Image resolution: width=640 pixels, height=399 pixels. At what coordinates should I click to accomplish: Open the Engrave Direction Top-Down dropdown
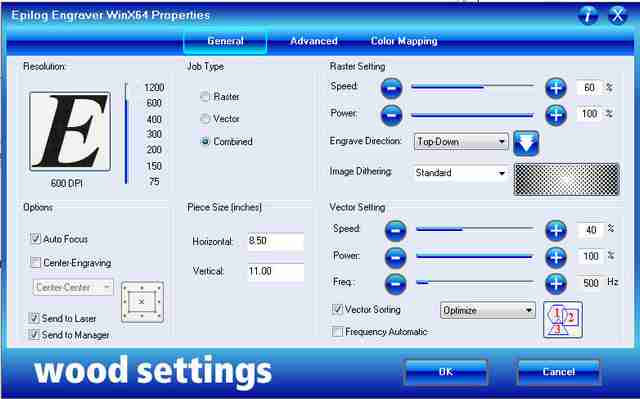tap(461, 142)
